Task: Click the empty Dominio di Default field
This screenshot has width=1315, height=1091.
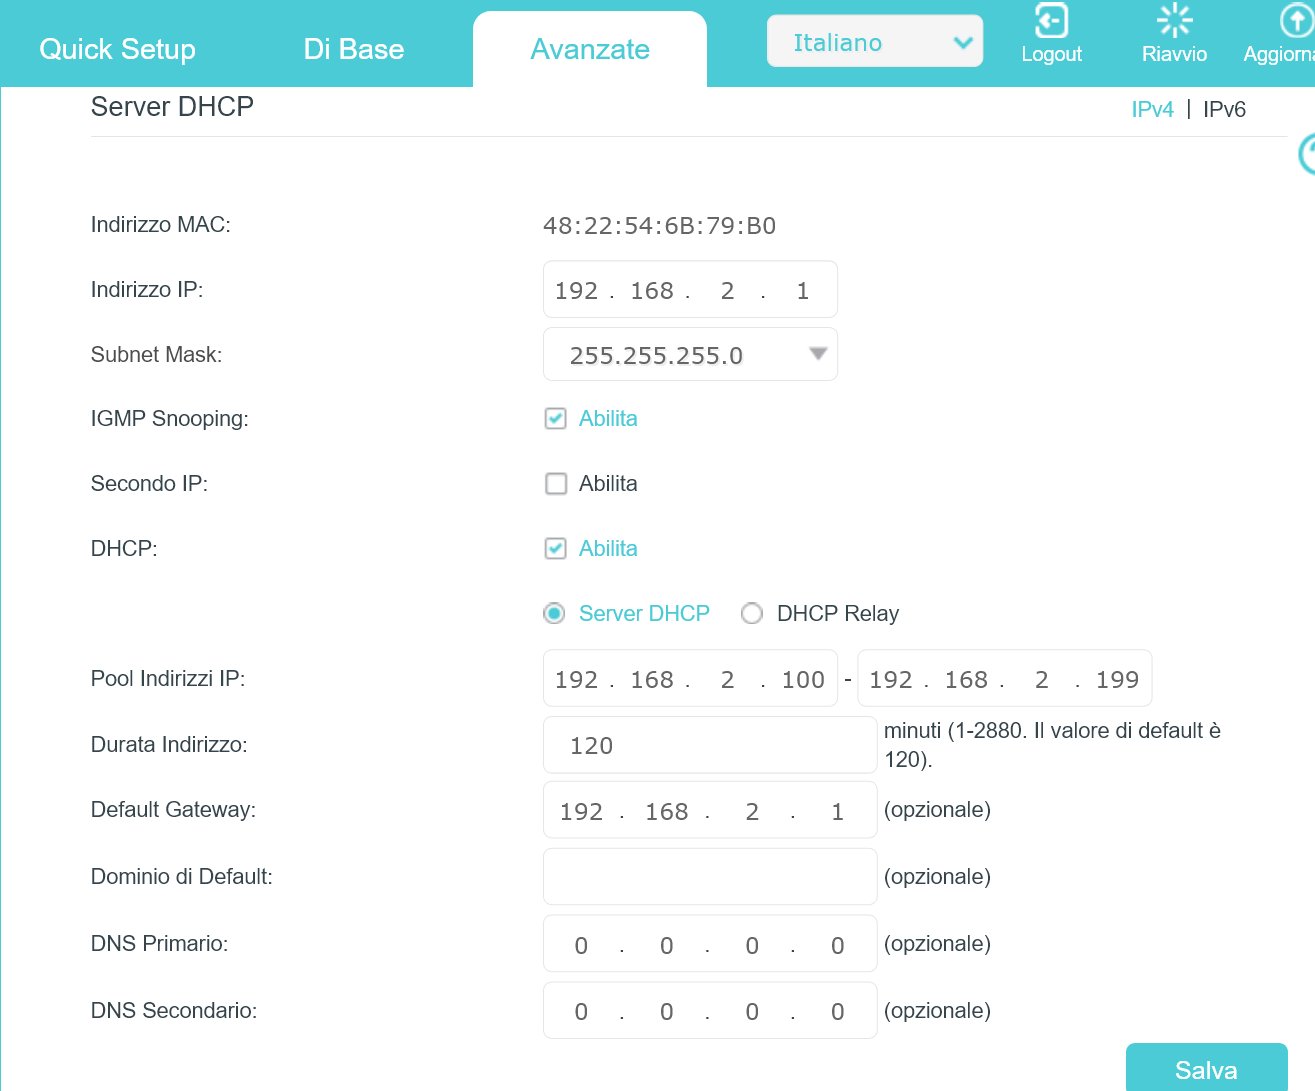Action: tap(710, 877)
